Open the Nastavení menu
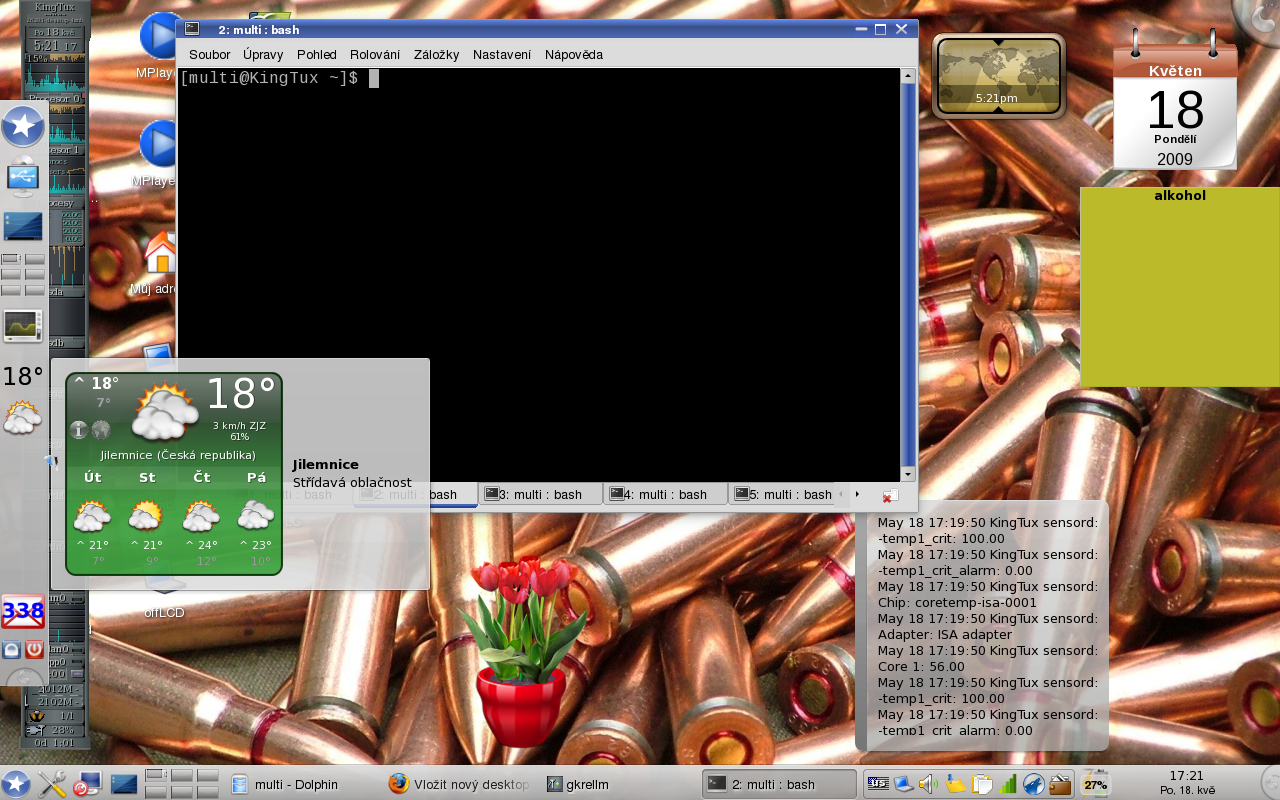The image size is (1280, 800). coord(502,55)
